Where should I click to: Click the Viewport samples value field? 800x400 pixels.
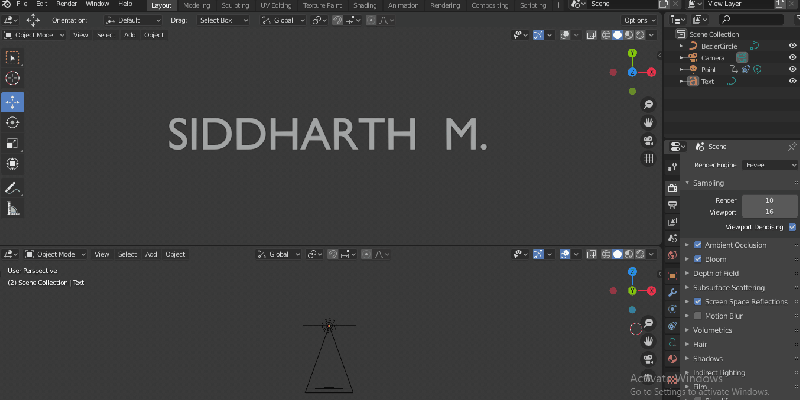pyautogui.click(x=769, y=212)
